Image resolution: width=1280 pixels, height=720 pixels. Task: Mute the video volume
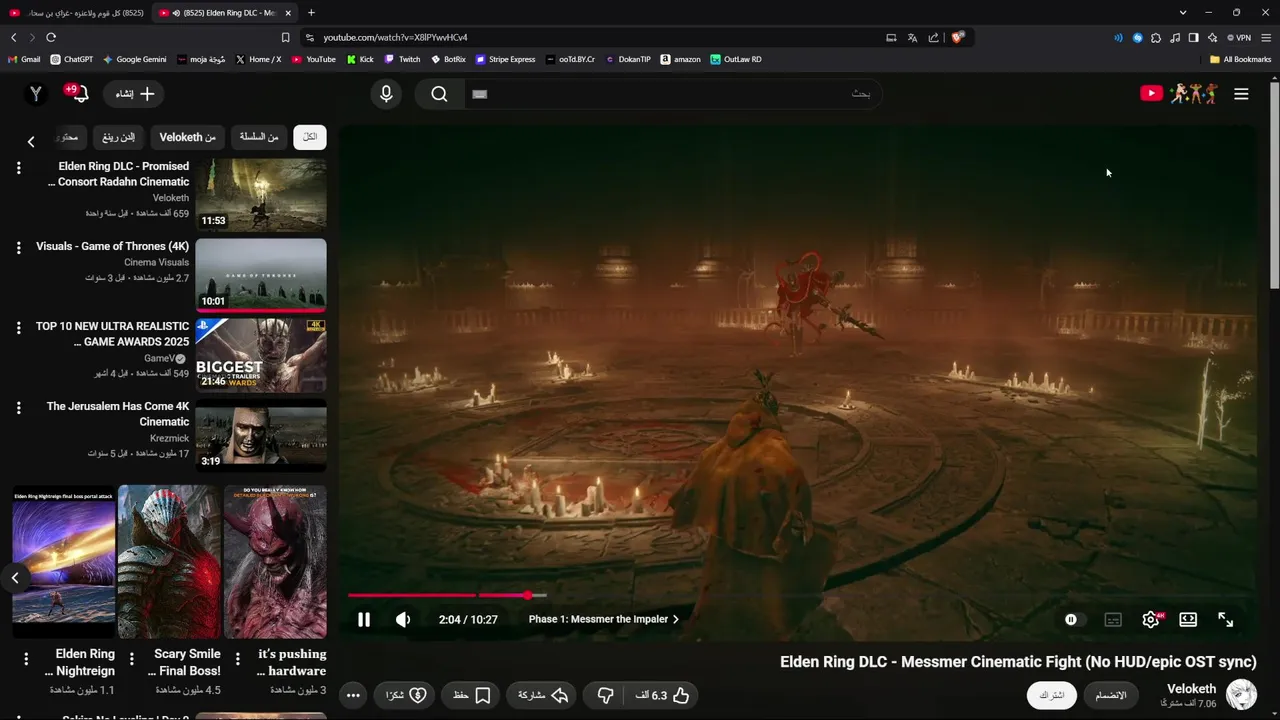pyautogui.click(x=403, y=620)
